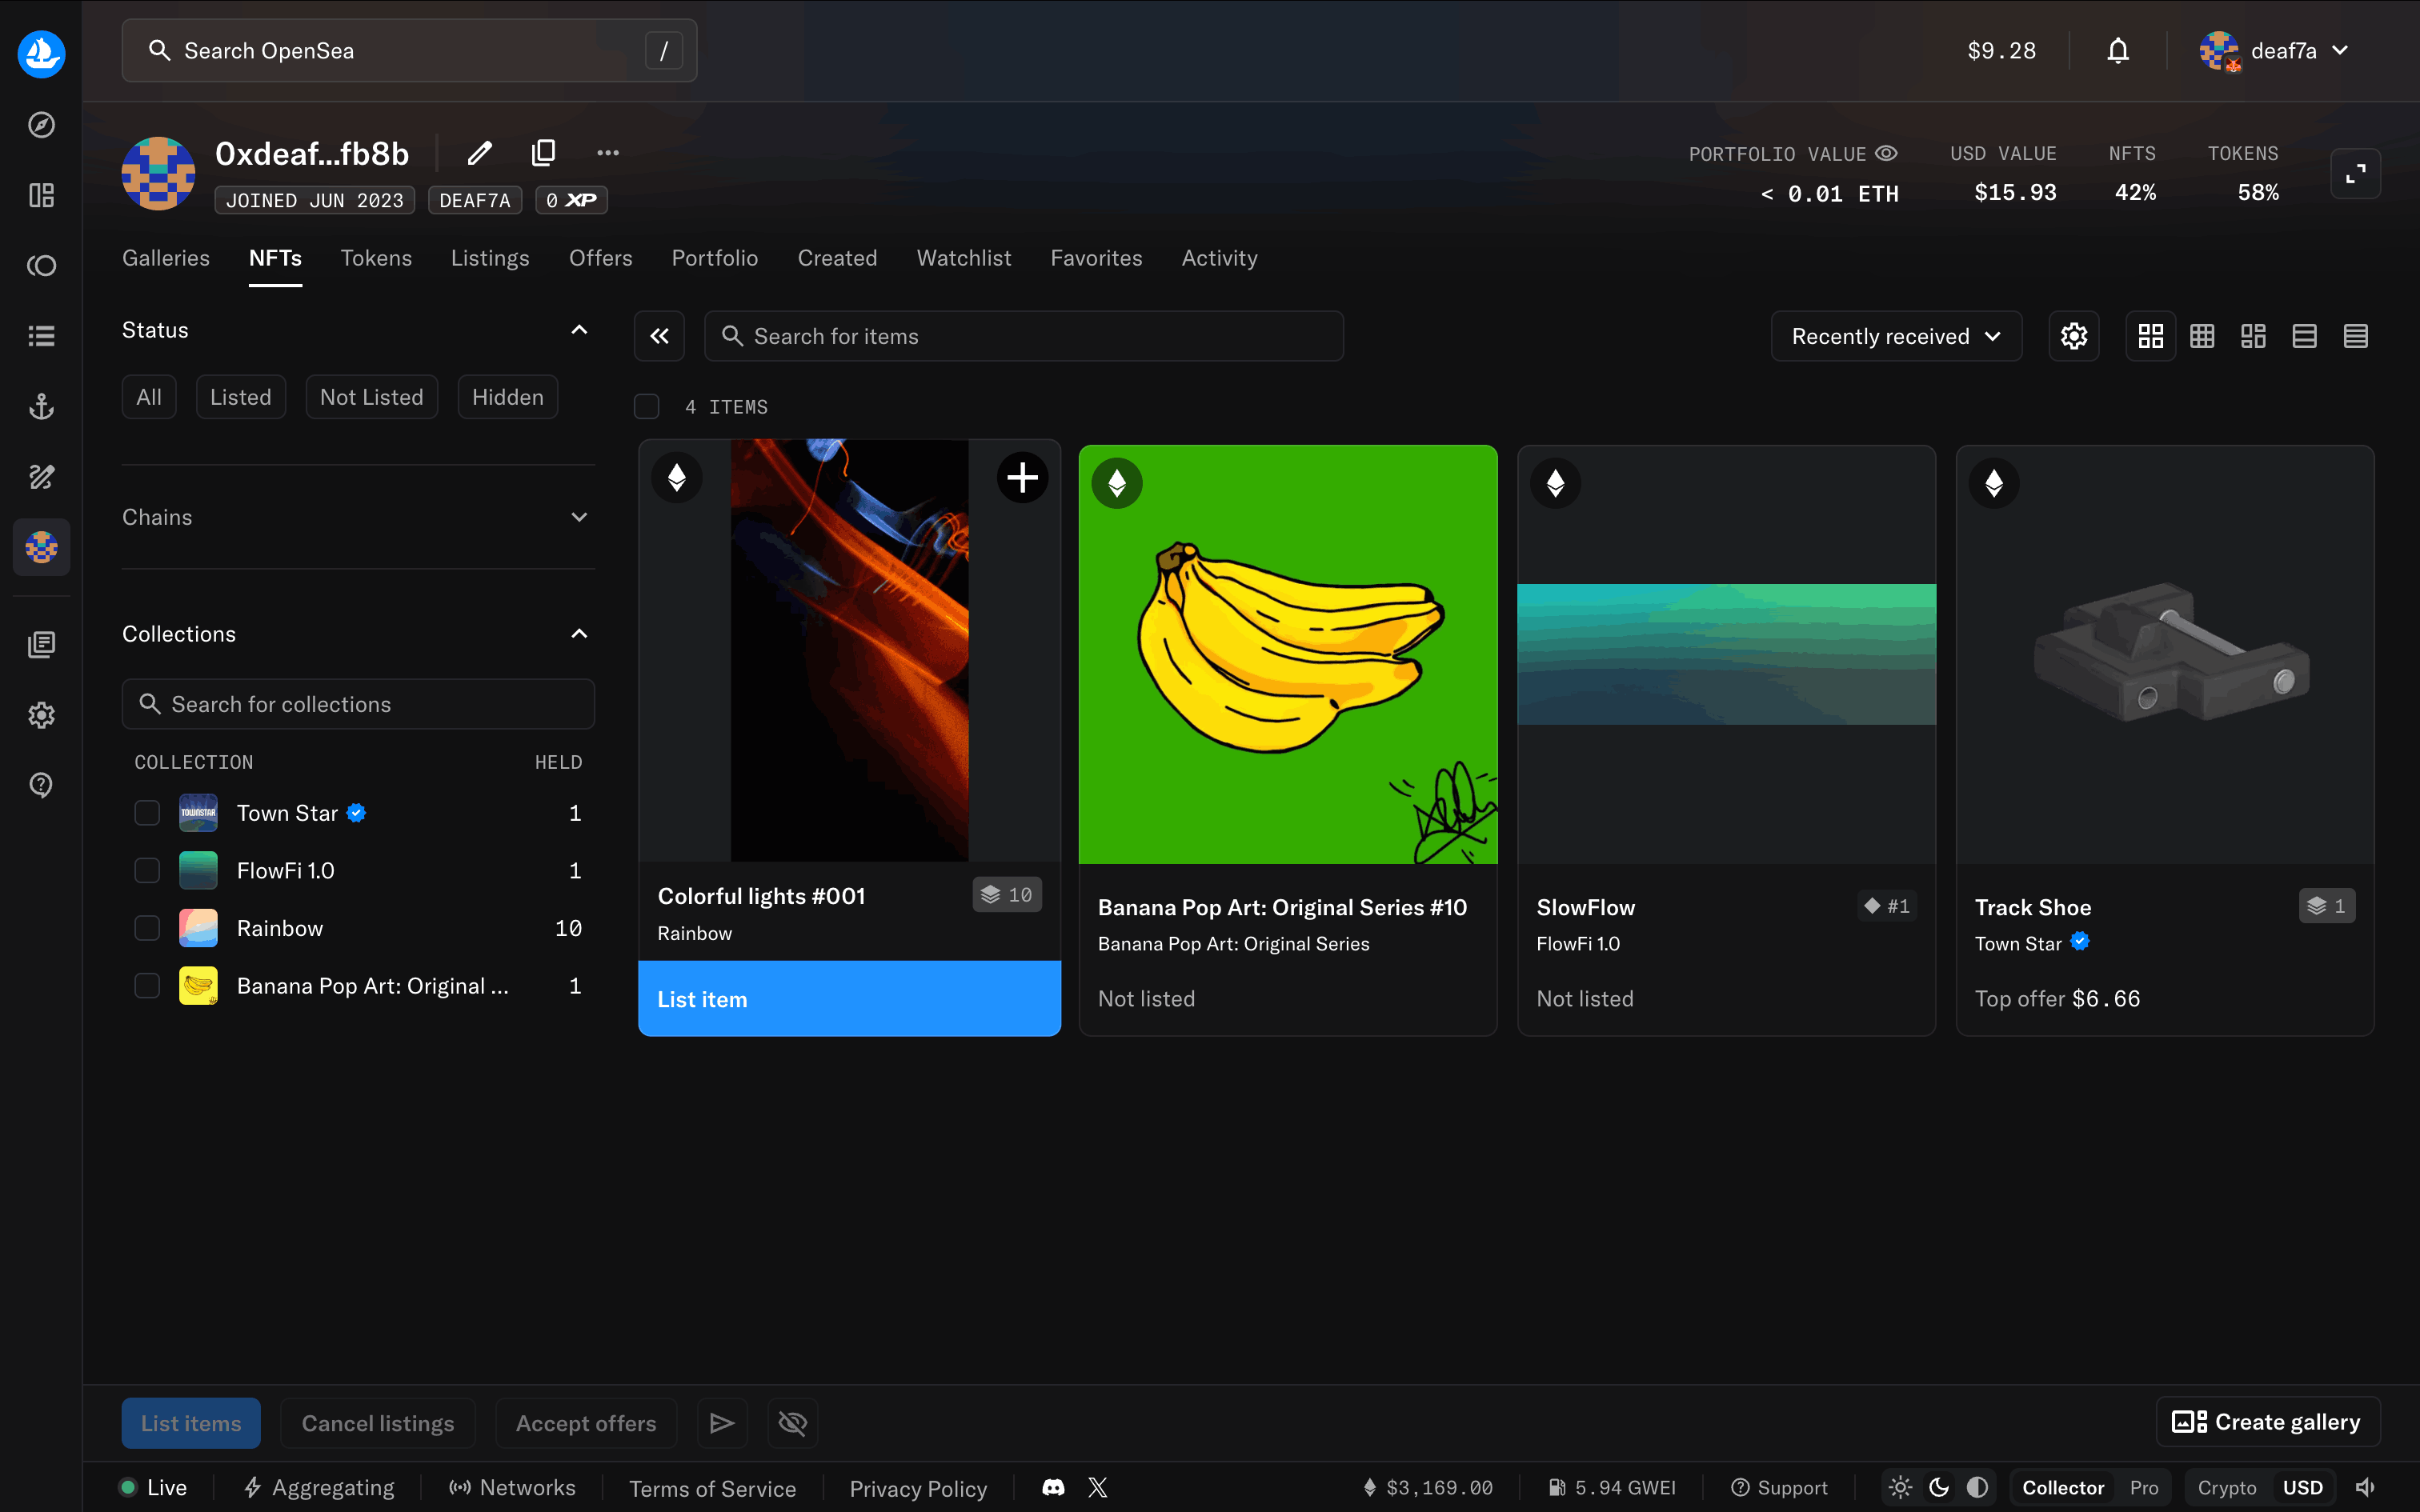Switch to the Tokens tab
2420x1512 pixels.
click(x=376, y=258)
